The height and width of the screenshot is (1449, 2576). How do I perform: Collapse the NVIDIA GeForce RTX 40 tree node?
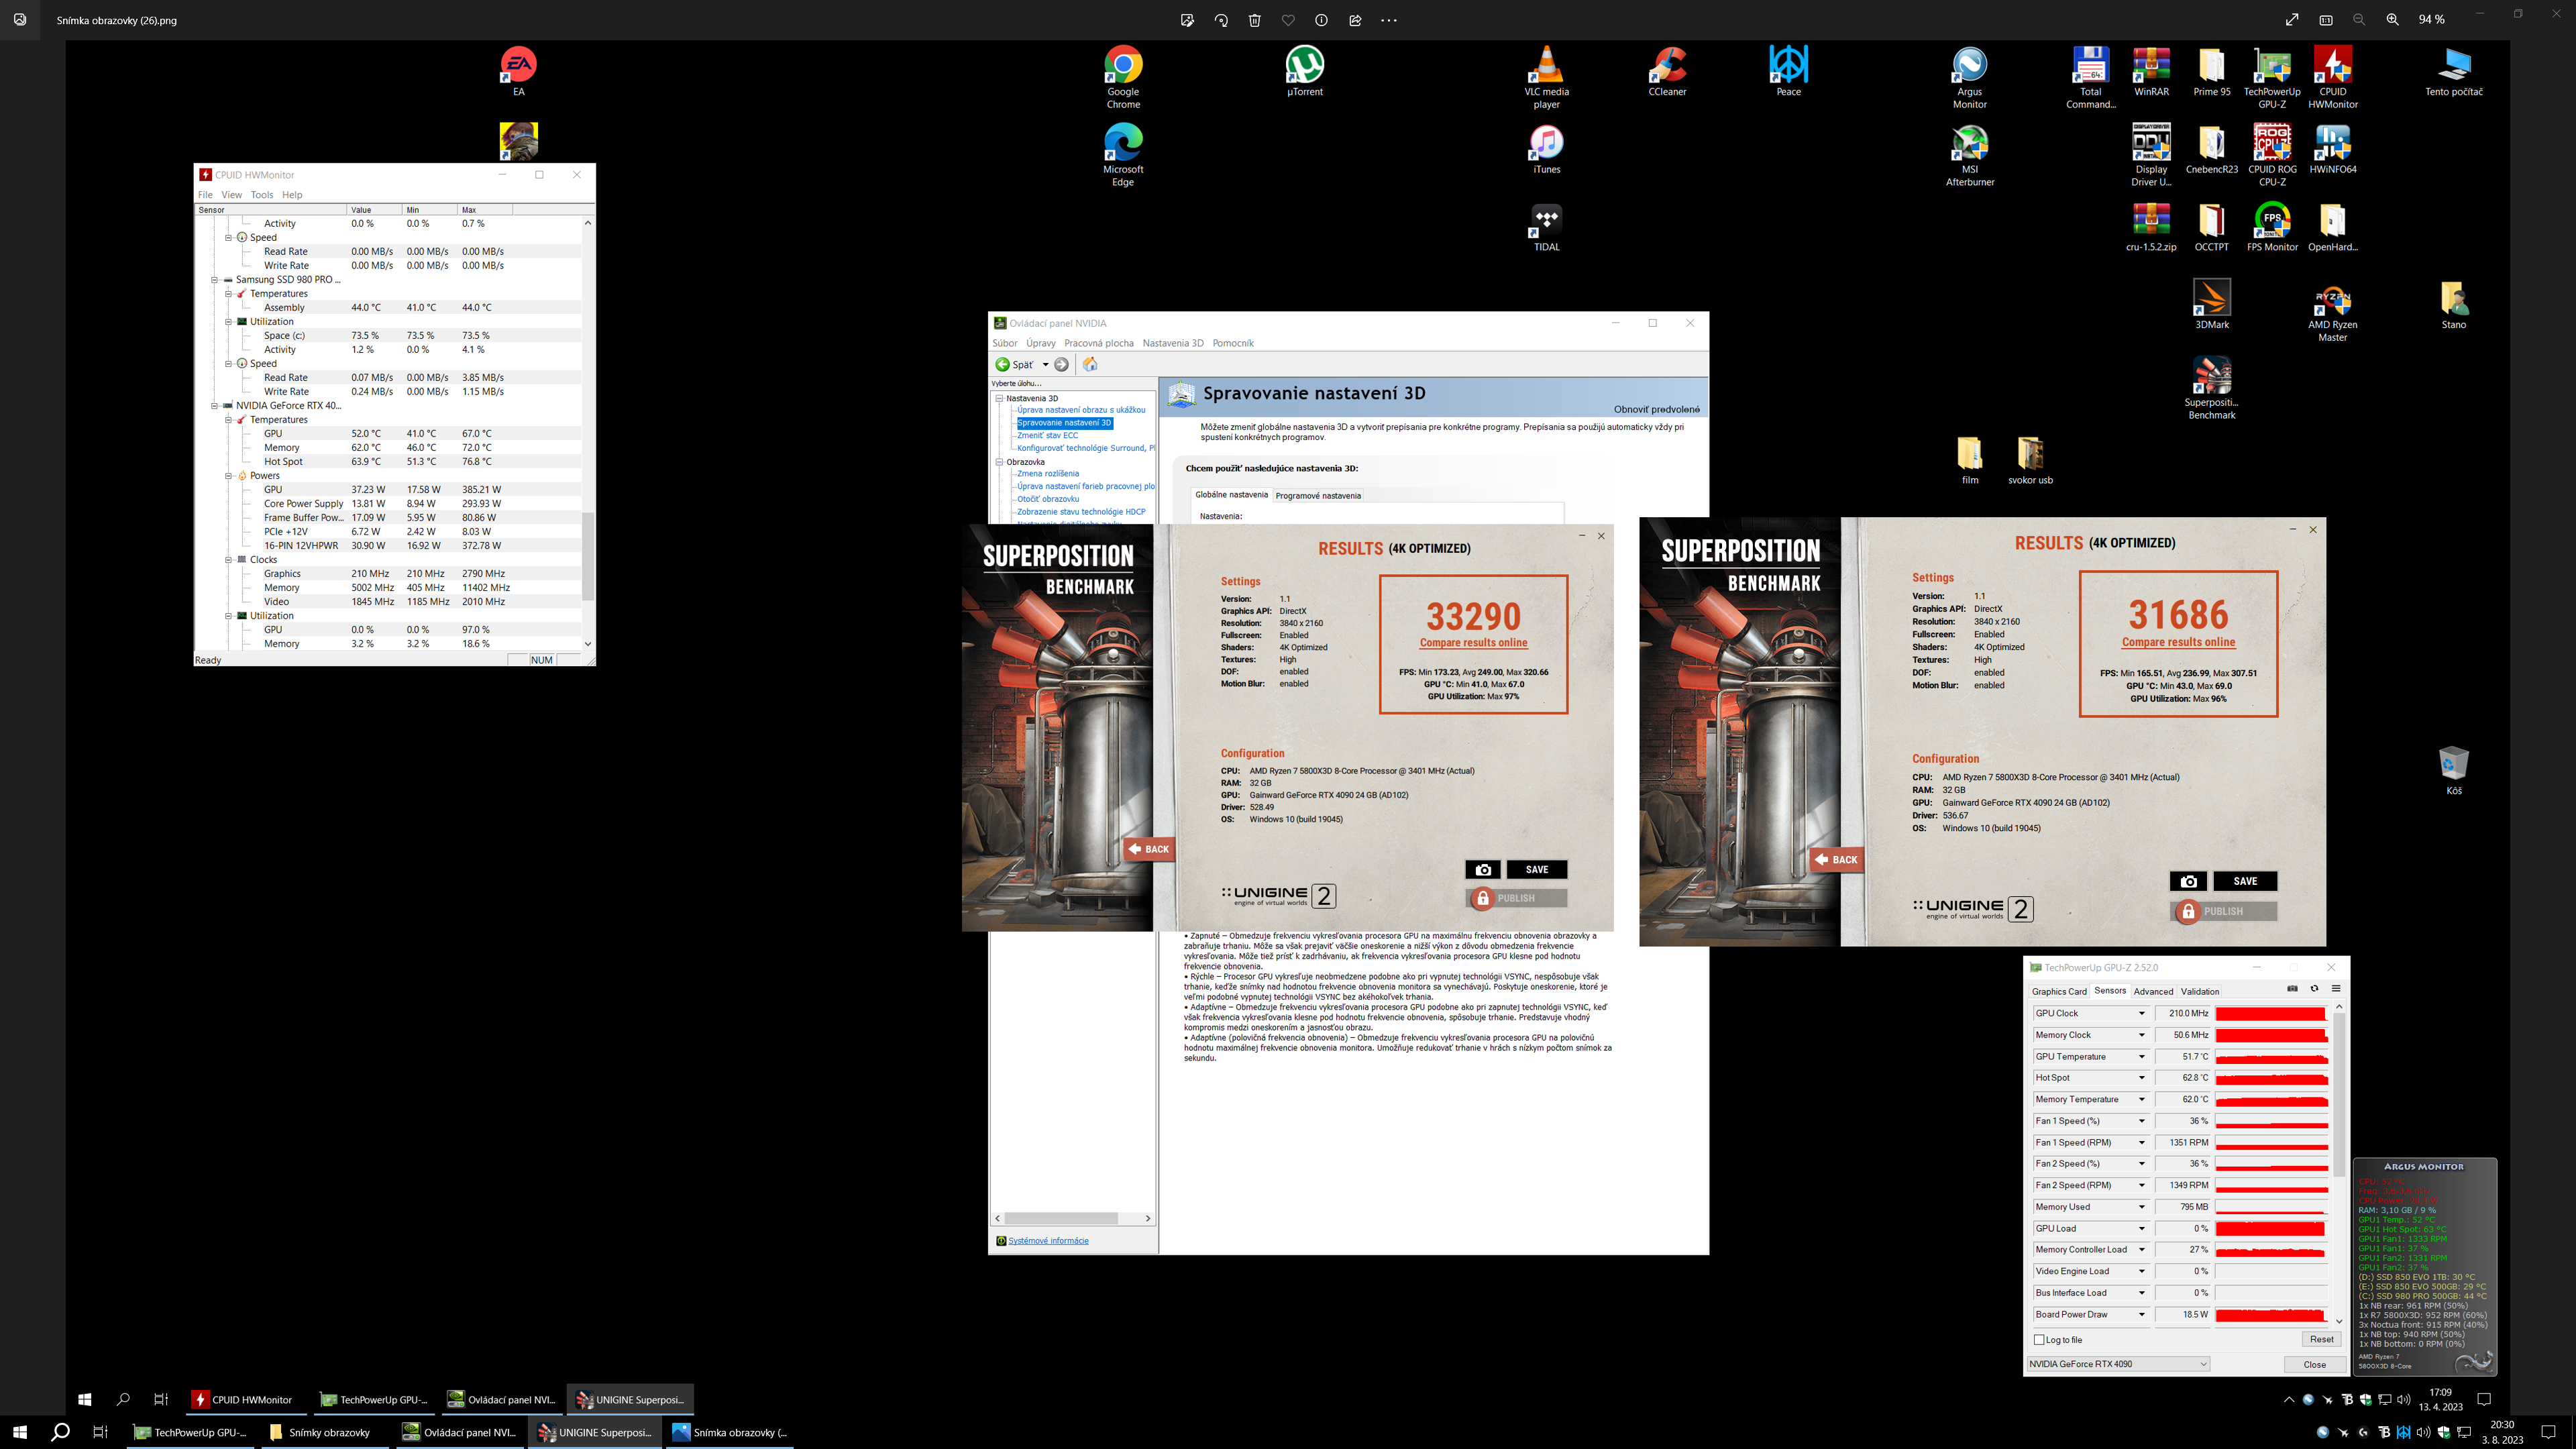click(x=214, y=406)
